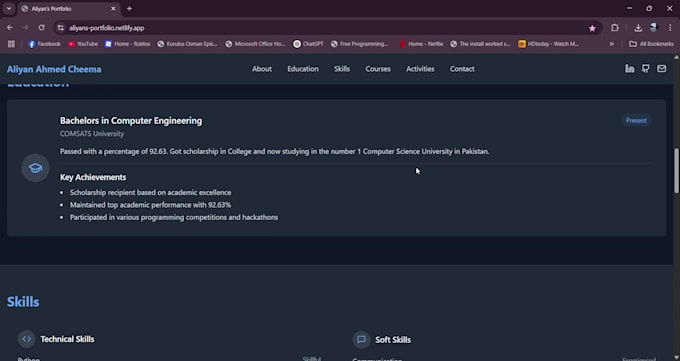Click the graduation cap education icon

[x=36, y=168]
